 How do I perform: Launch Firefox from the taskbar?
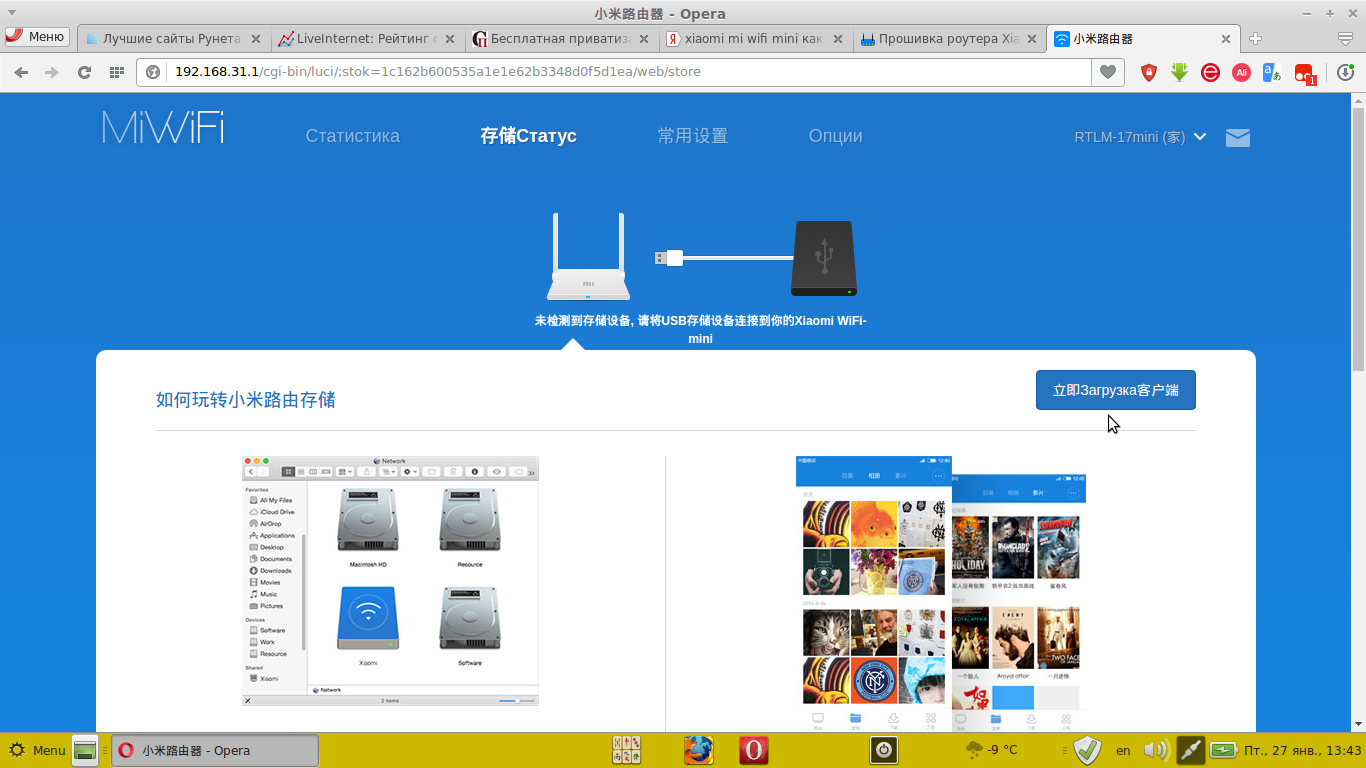click(x=700, y=750)
